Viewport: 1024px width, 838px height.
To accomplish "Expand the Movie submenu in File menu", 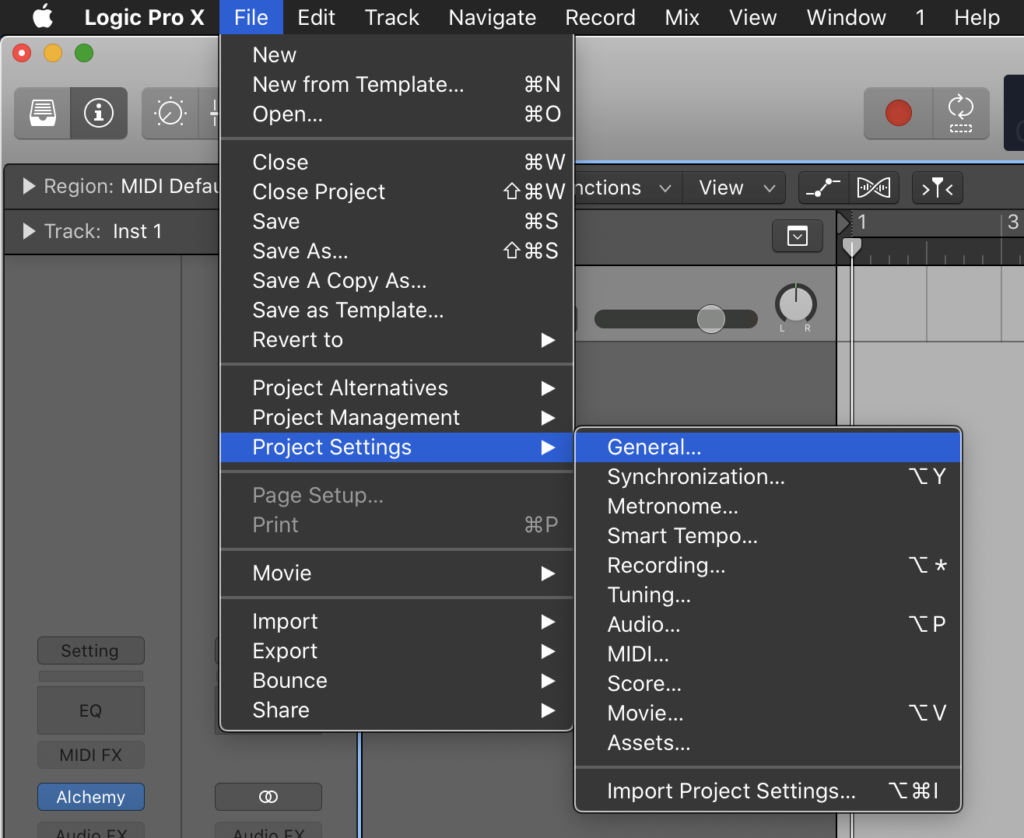I will (397, 573).
